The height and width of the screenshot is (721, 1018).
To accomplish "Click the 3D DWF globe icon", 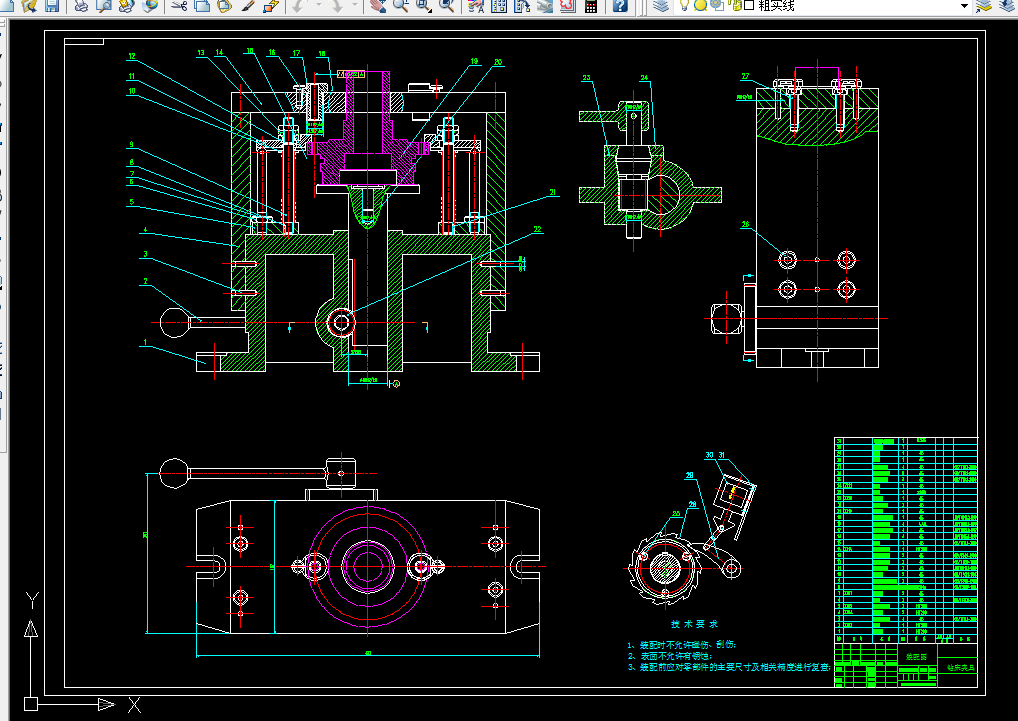I will (x=150, y=6).
